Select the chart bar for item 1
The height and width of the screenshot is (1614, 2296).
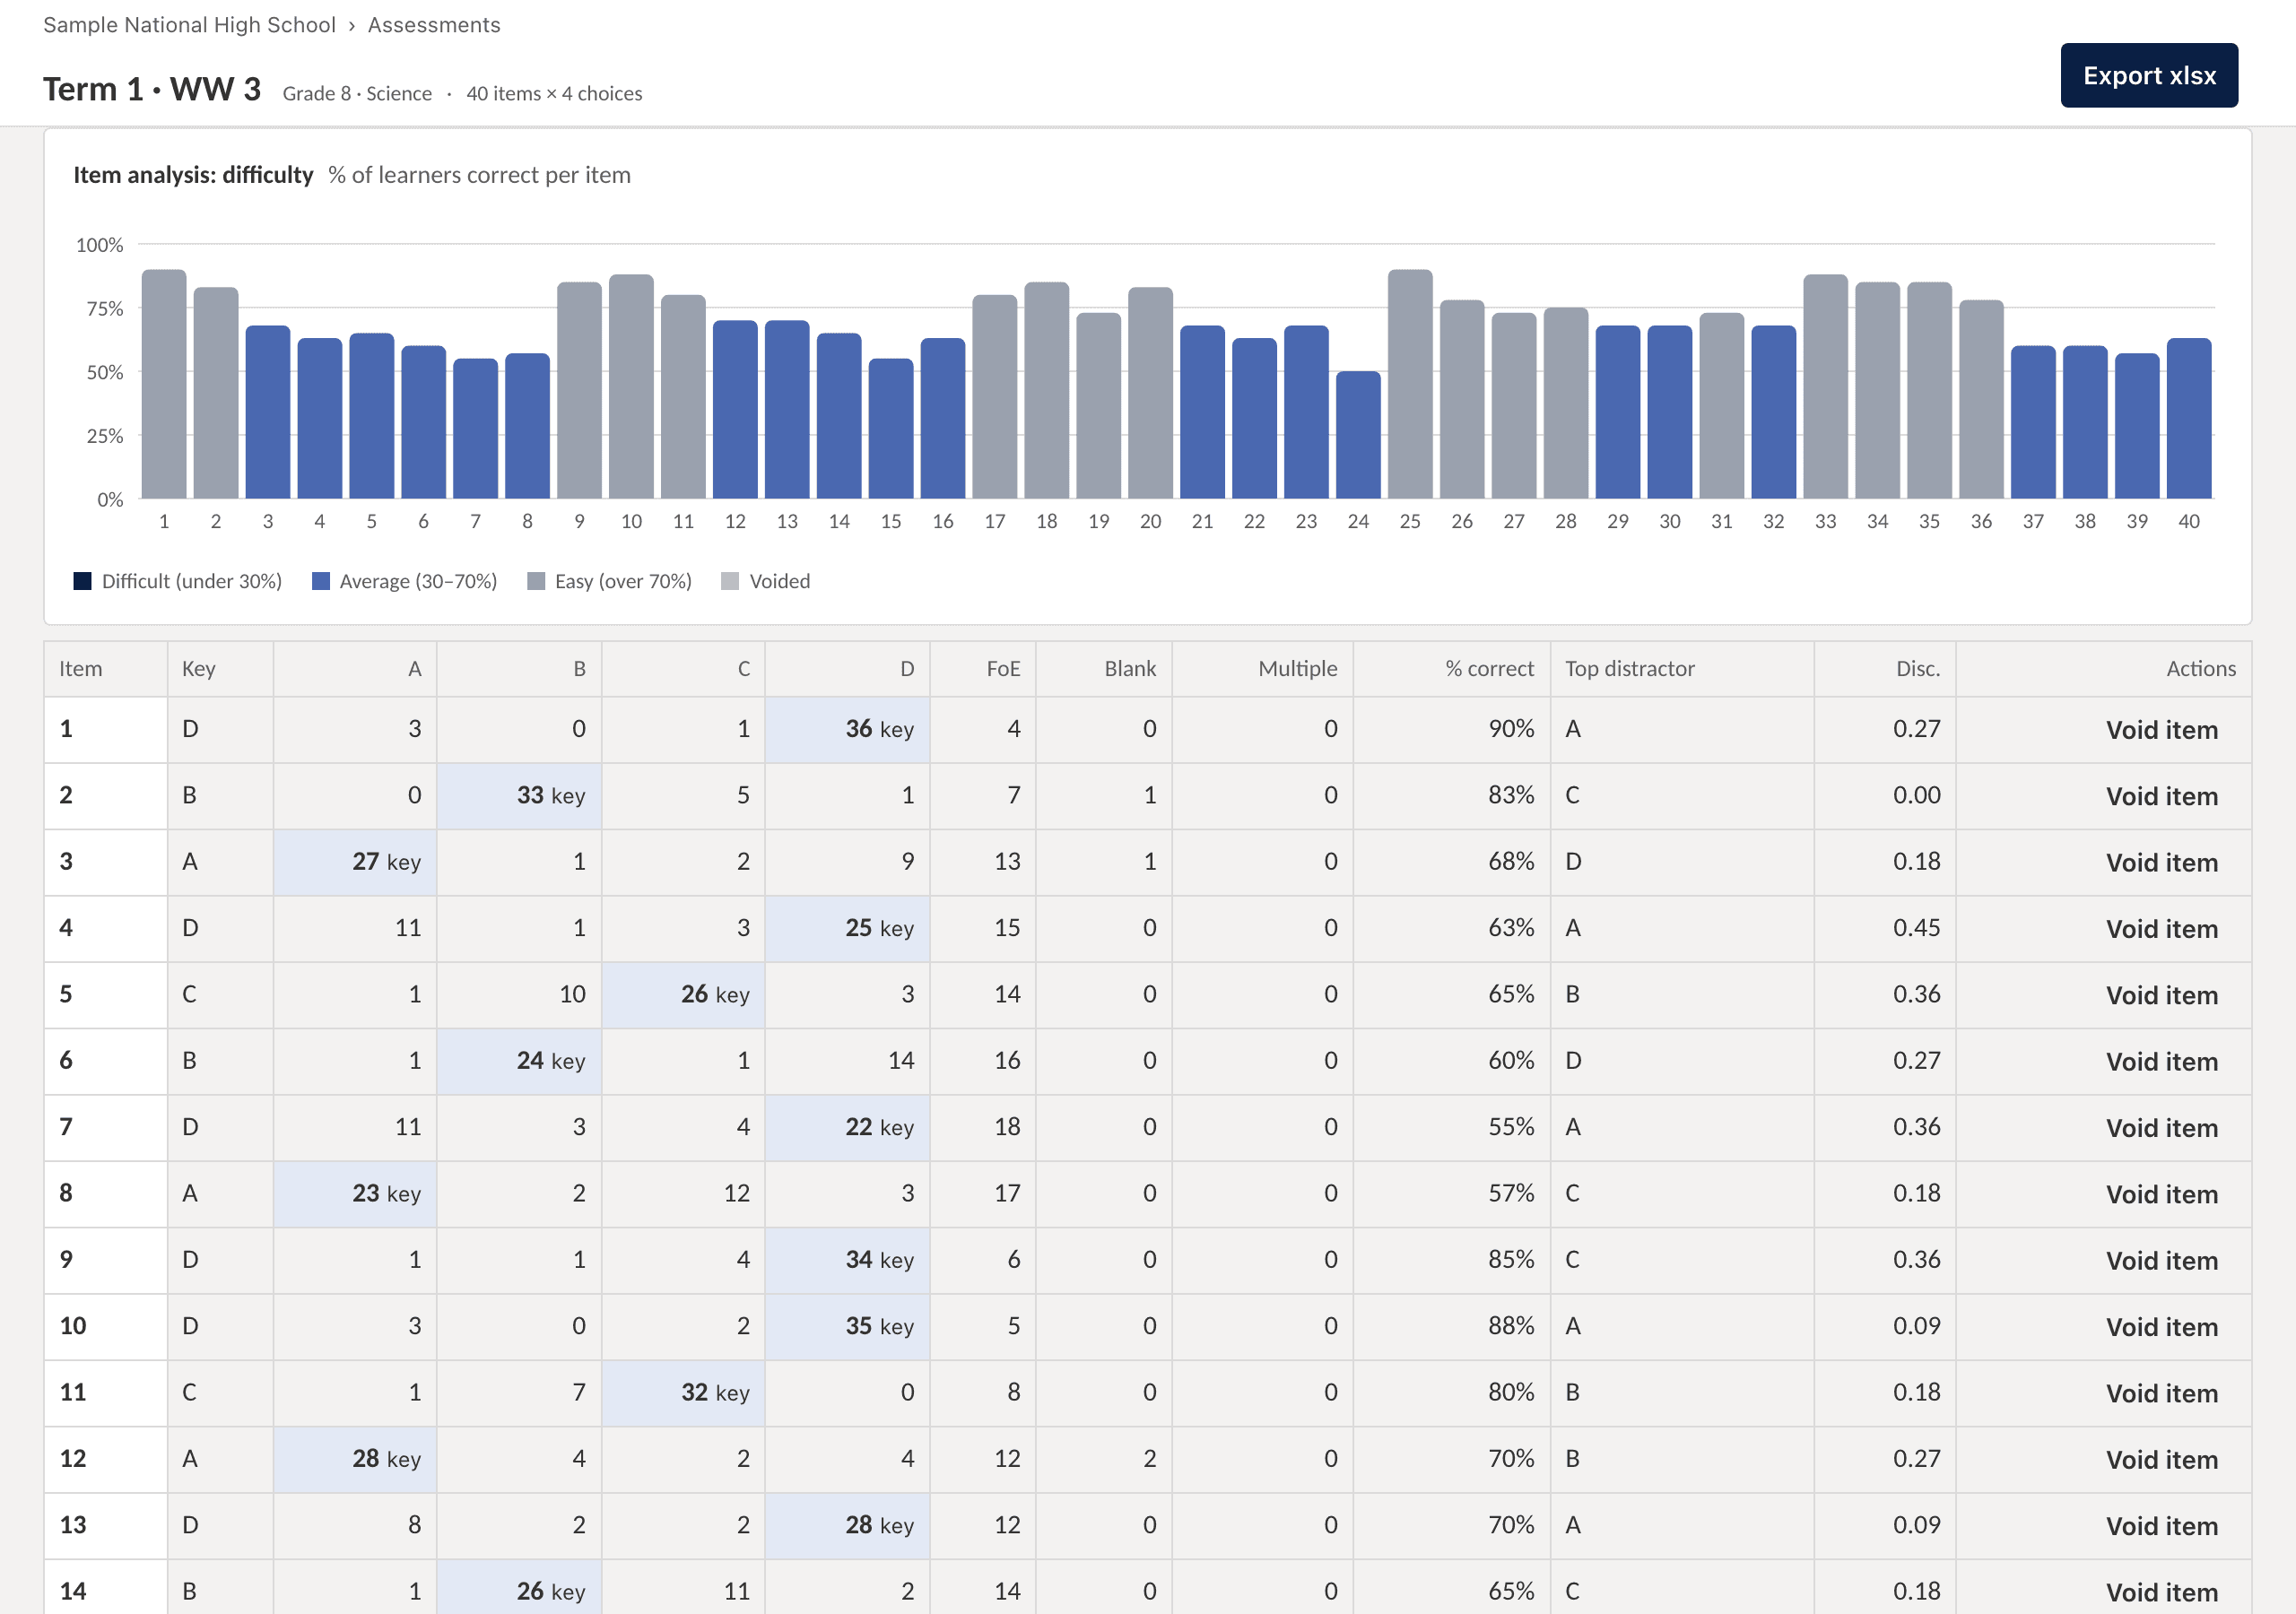click(164, 384)
